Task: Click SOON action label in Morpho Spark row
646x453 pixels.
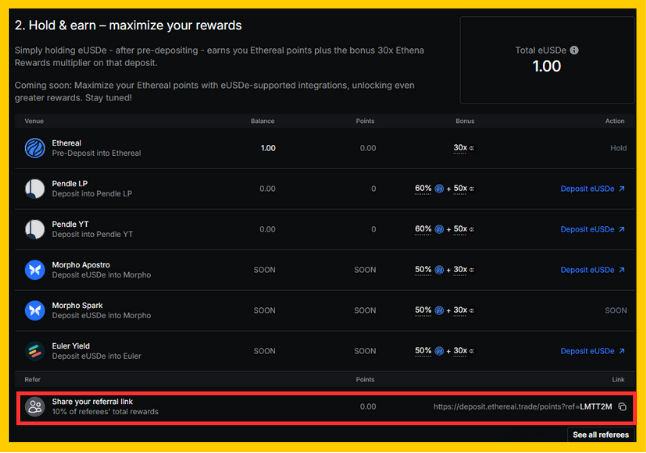Action: 616,311
